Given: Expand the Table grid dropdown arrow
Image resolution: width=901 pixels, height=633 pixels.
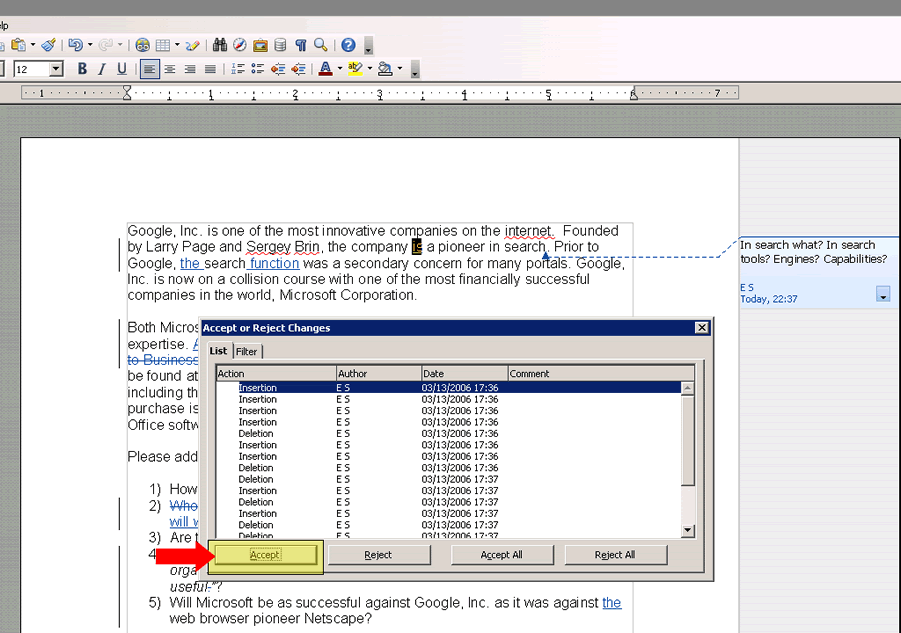Looking at the screenshot, I should click(177, 45).
